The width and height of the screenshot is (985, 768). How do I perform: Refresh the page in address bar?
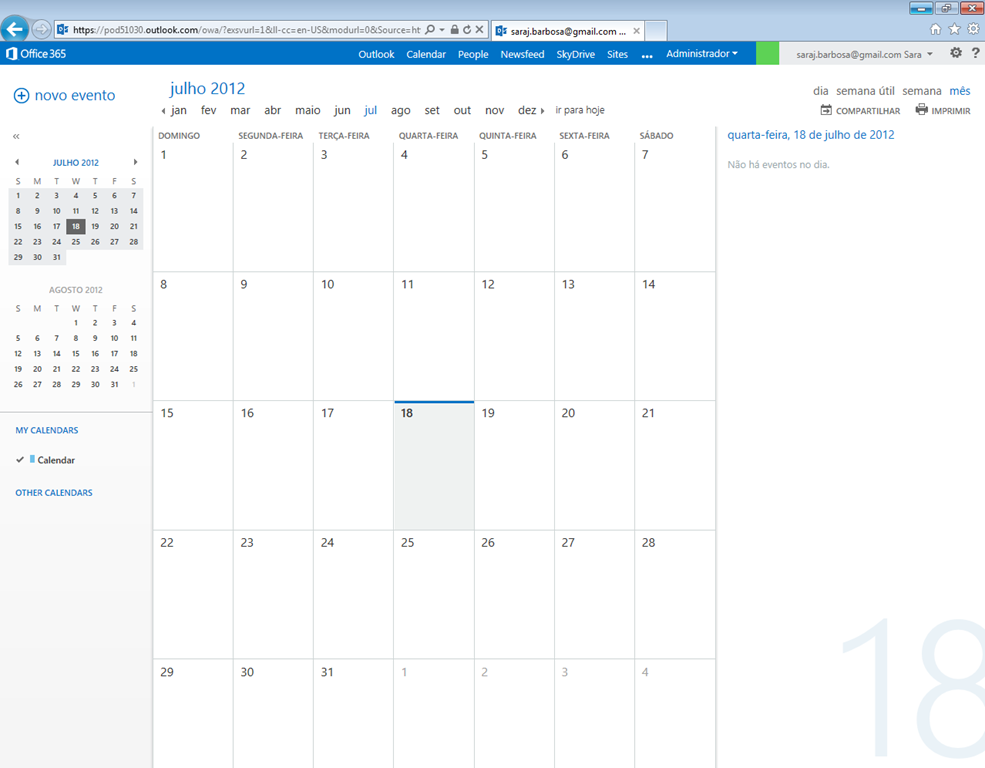467,30
